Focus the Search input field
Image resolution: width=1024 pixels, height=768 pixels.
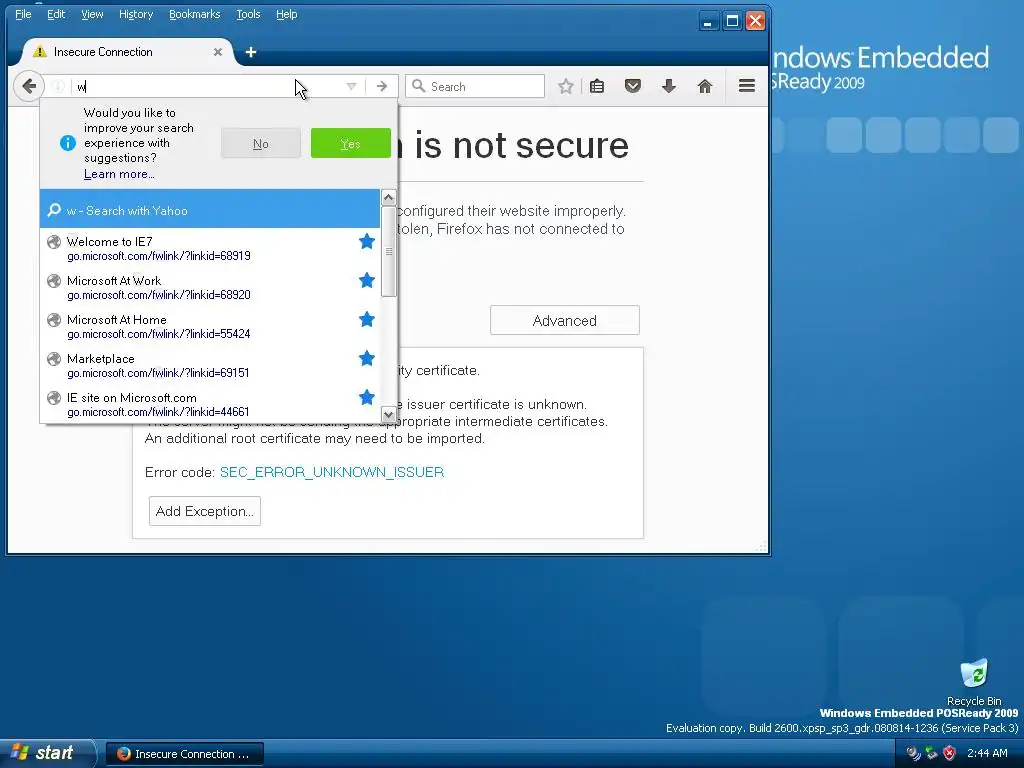pos(475,86)
